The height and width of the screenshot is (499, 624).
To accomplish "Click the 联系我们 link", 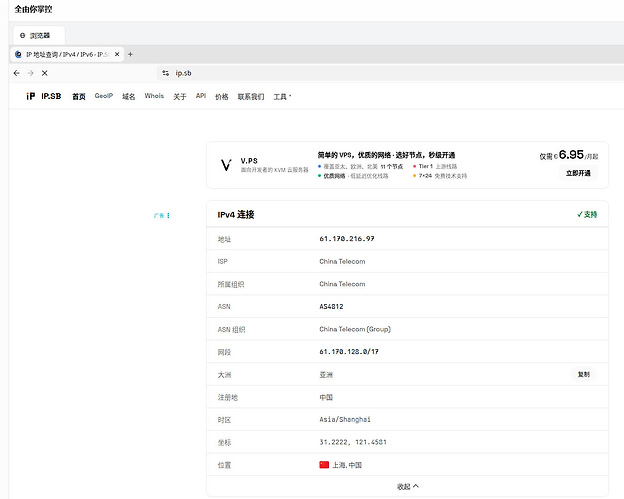I will coord(251,96).
